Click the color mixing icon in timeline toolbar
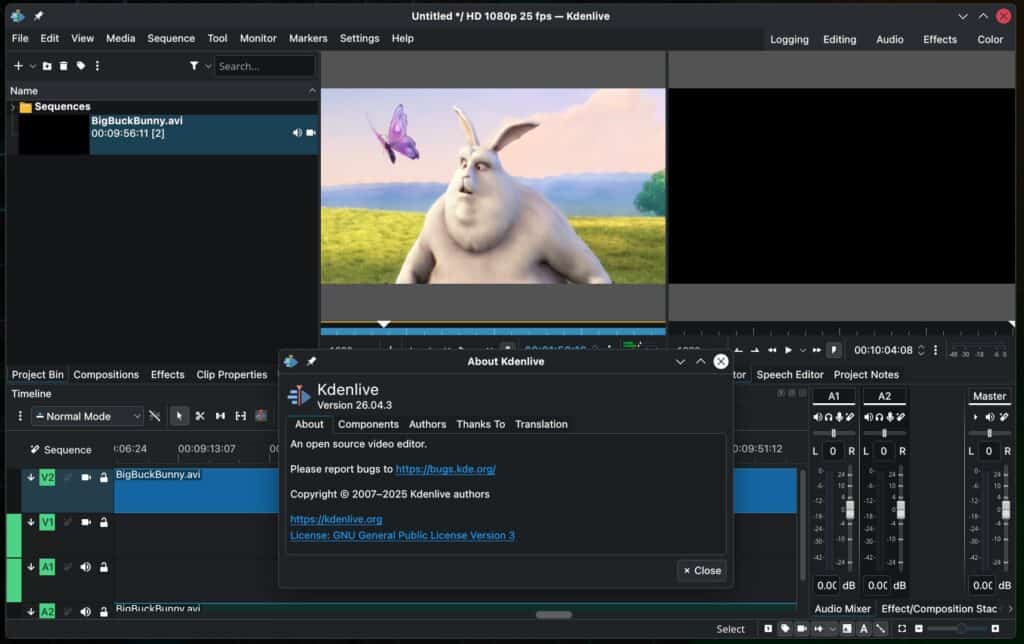Image resolution: width=1024 pixels, height=644 pixels. click(261, 416)
